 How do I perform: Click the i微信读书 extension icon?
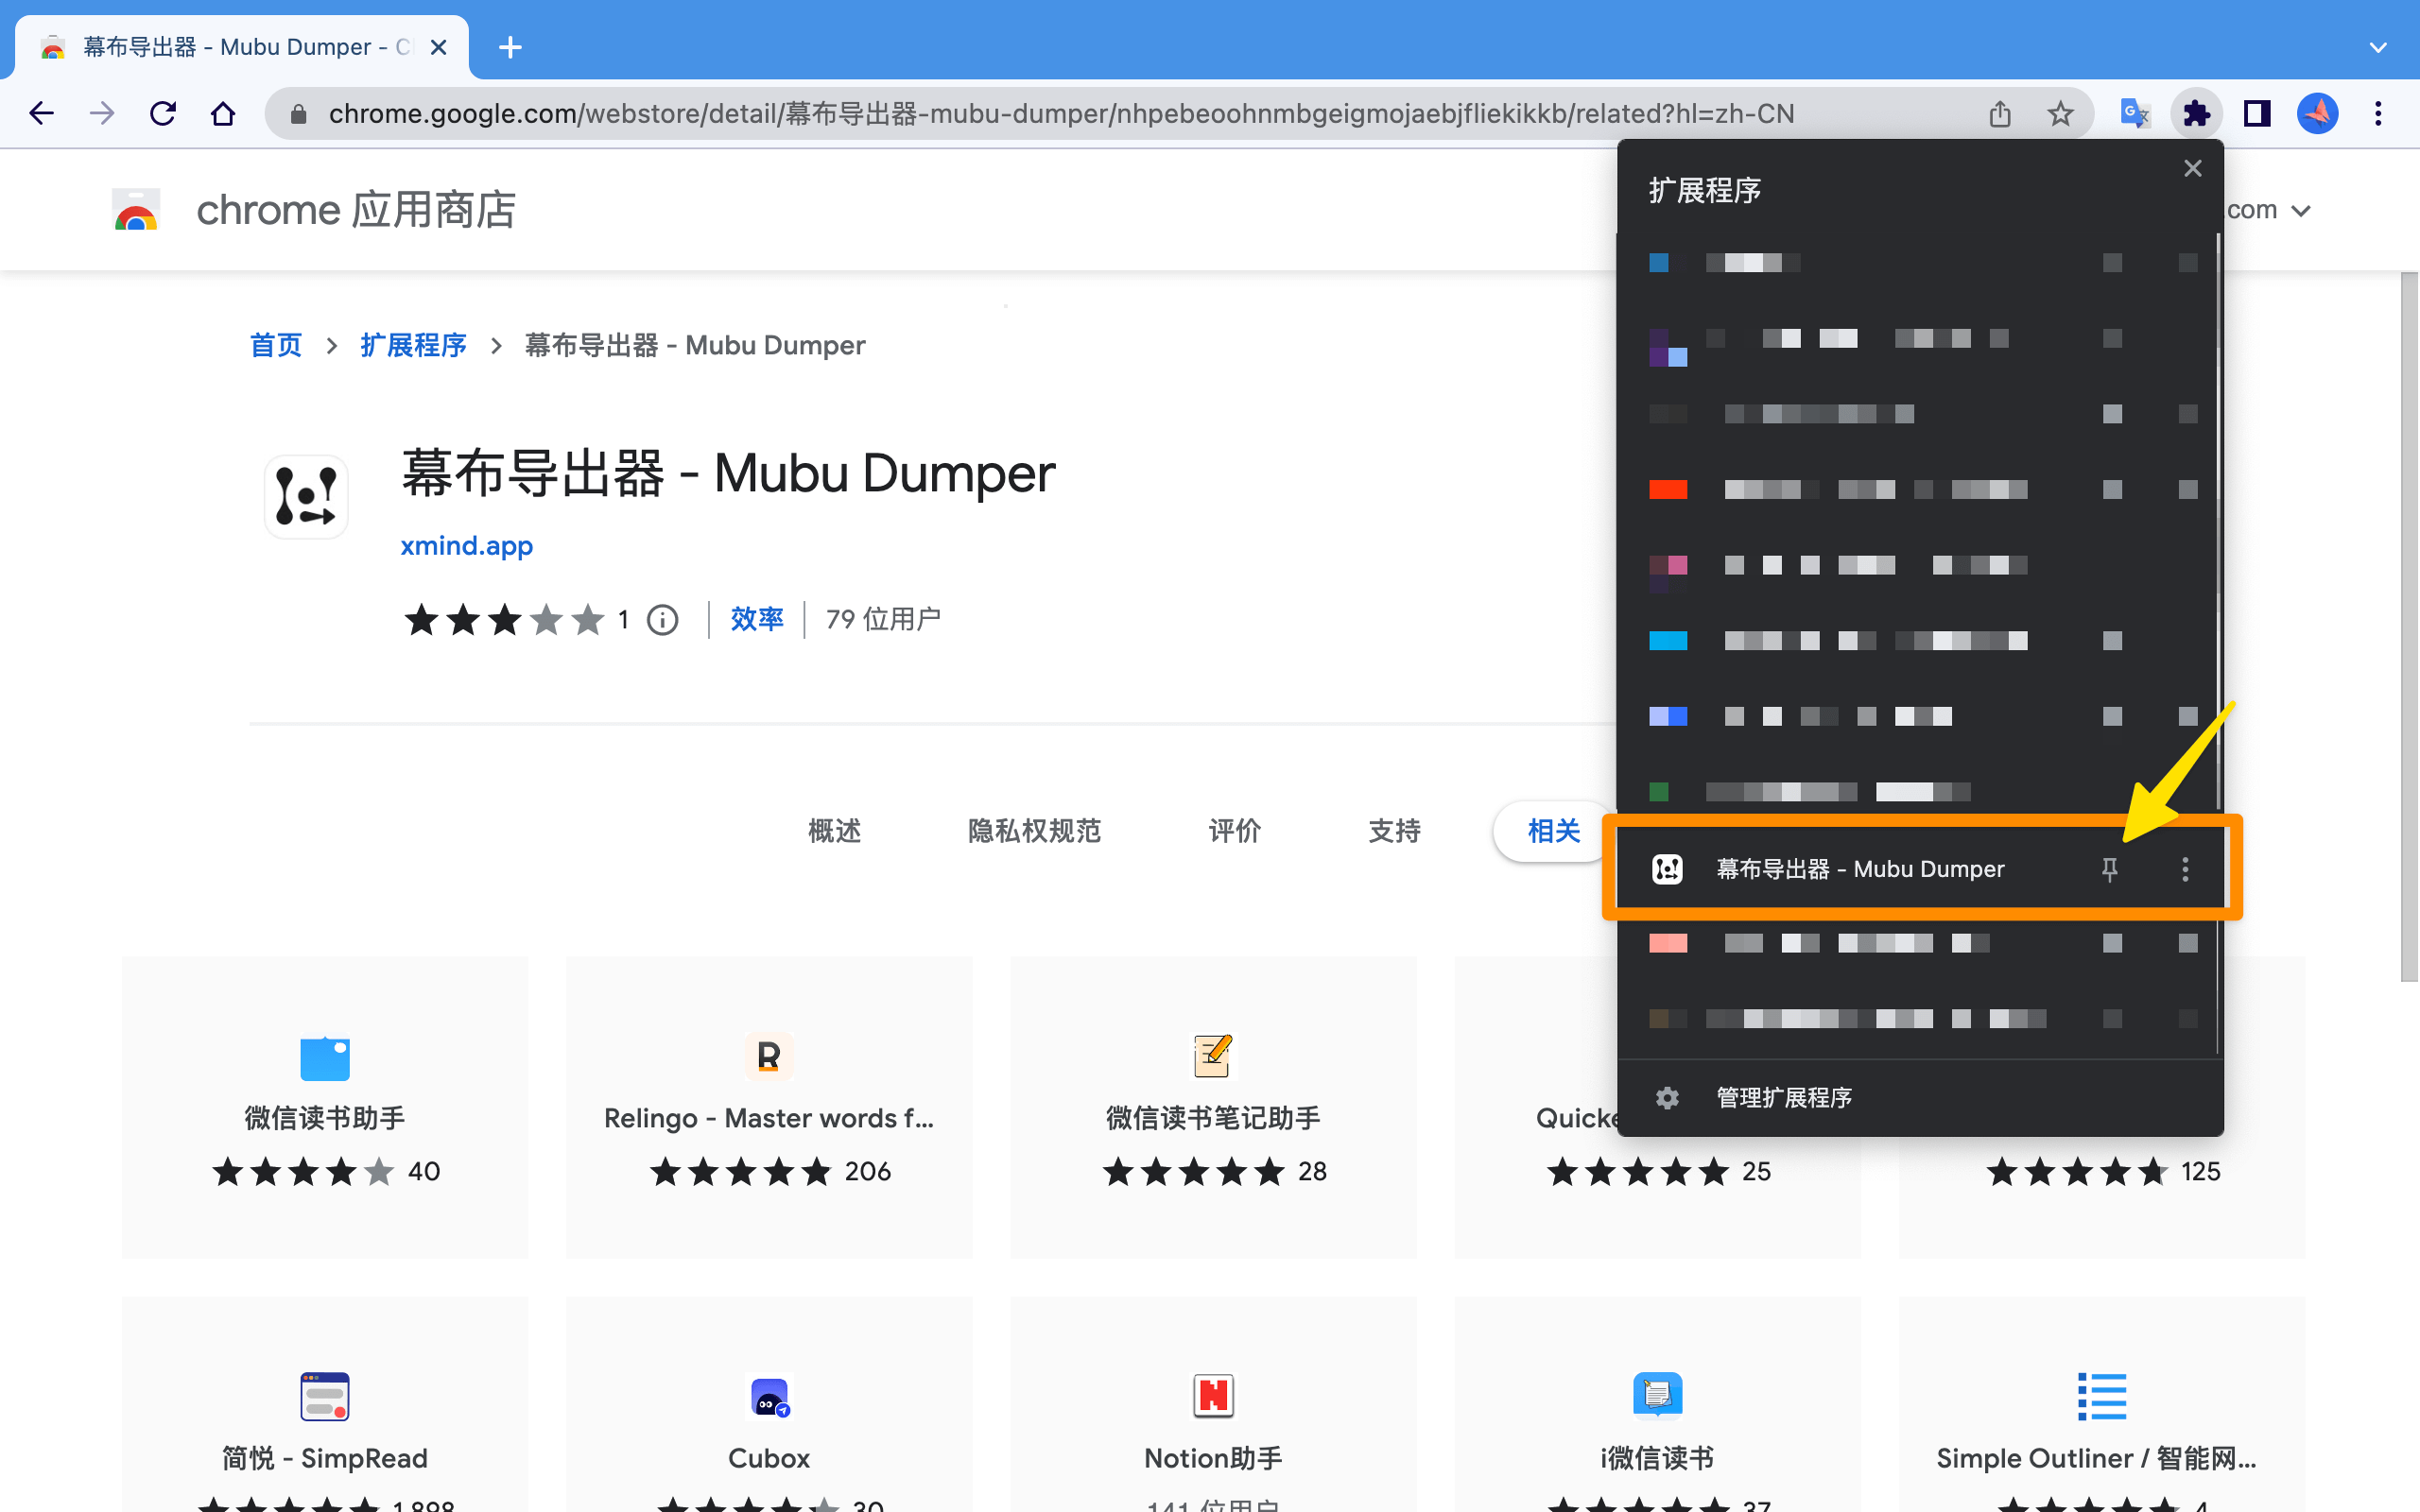pyautogui.click(x=1657, y=1396)
